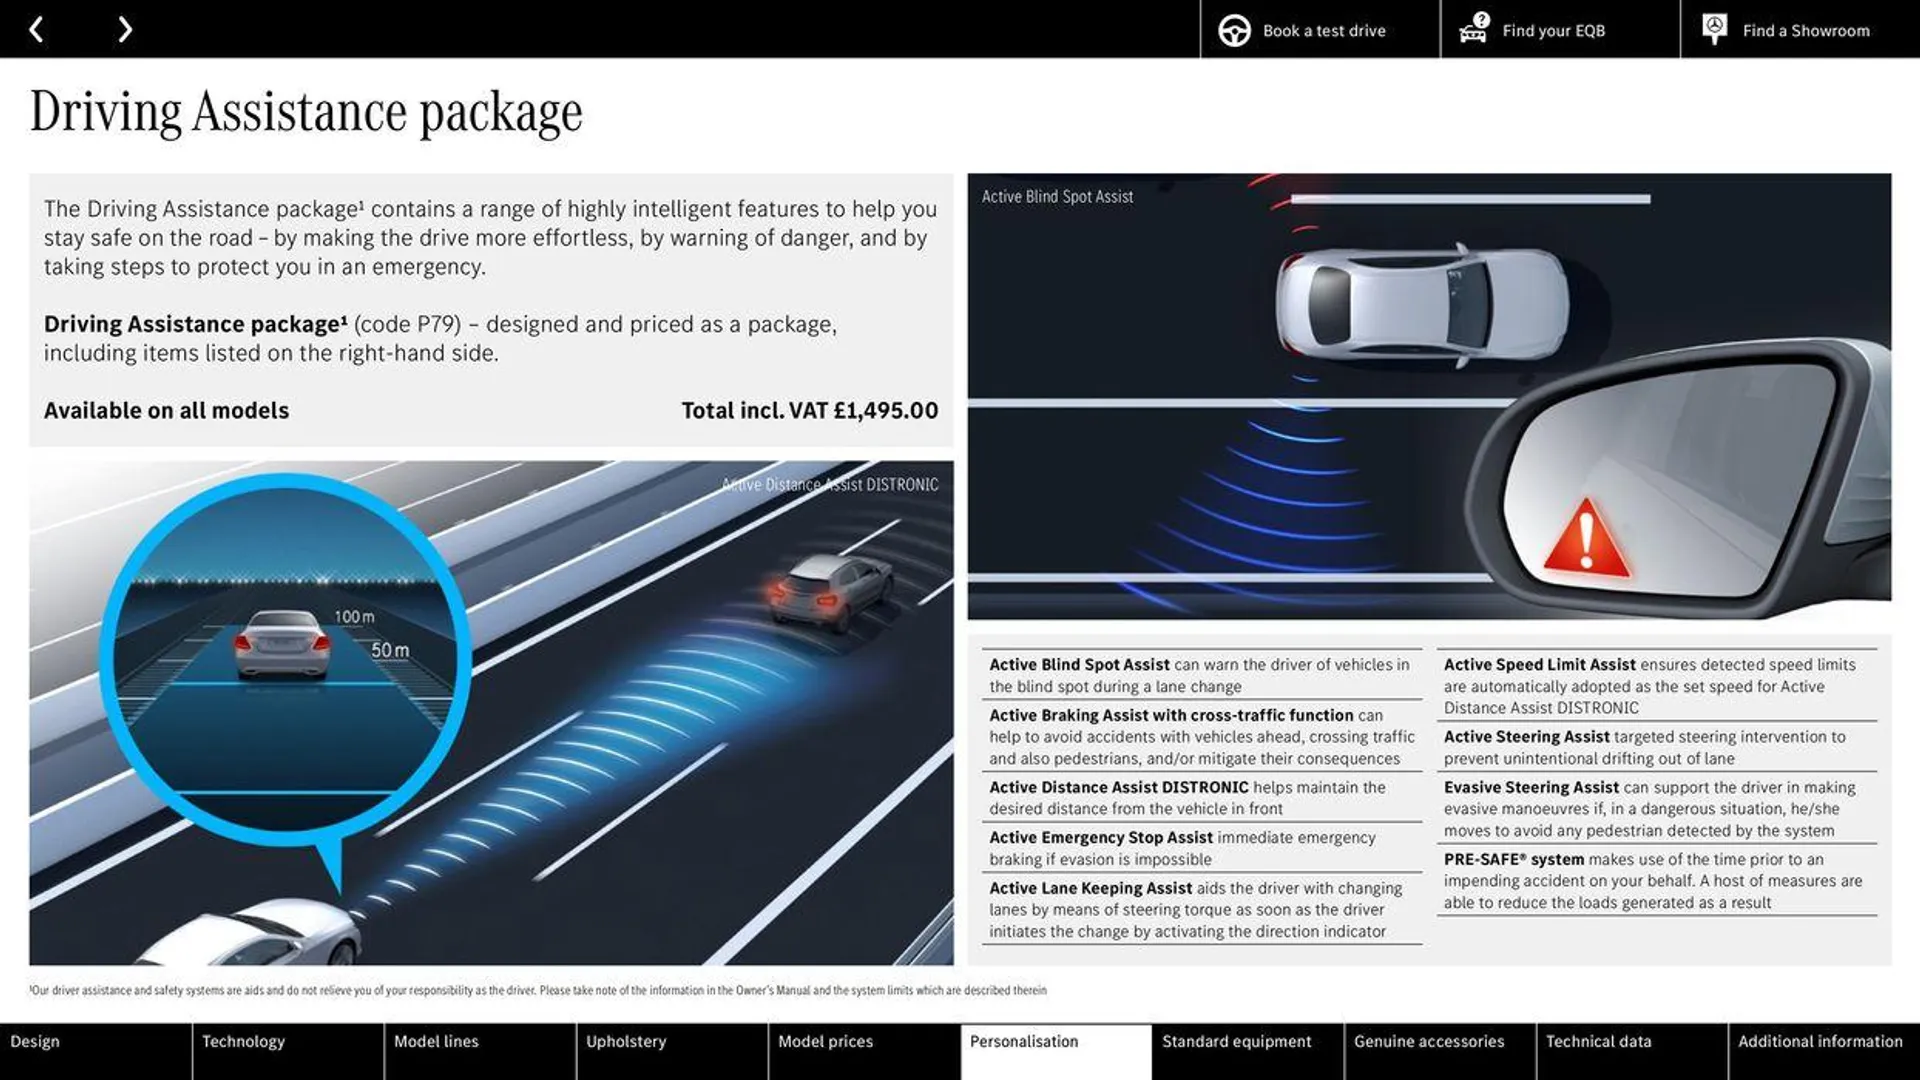The height and width of the screenshot is (1080, 1920).
Task: Click the left navigation arrow icon
Action: pyautogui.click(x=36, y=28)
